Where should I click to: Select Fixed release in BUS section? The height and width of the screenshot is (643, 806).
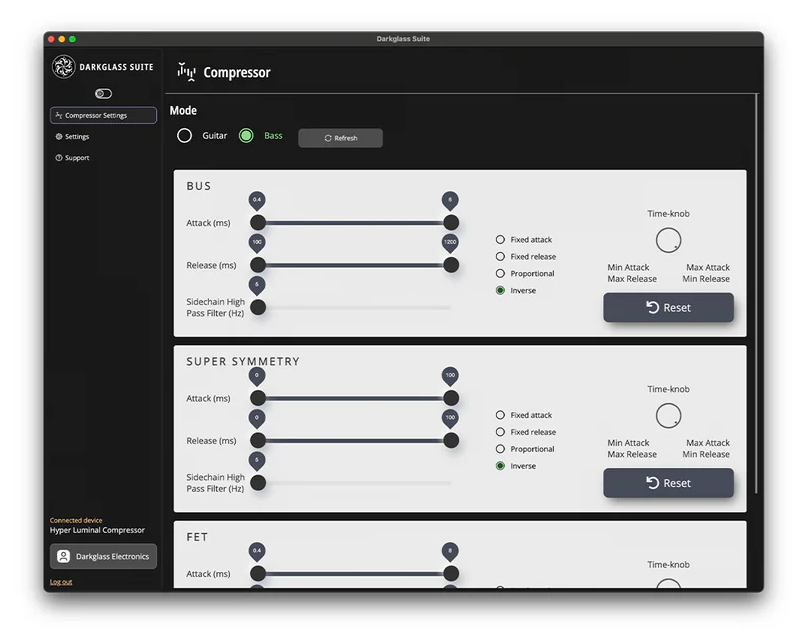click(x=500, y=256)
